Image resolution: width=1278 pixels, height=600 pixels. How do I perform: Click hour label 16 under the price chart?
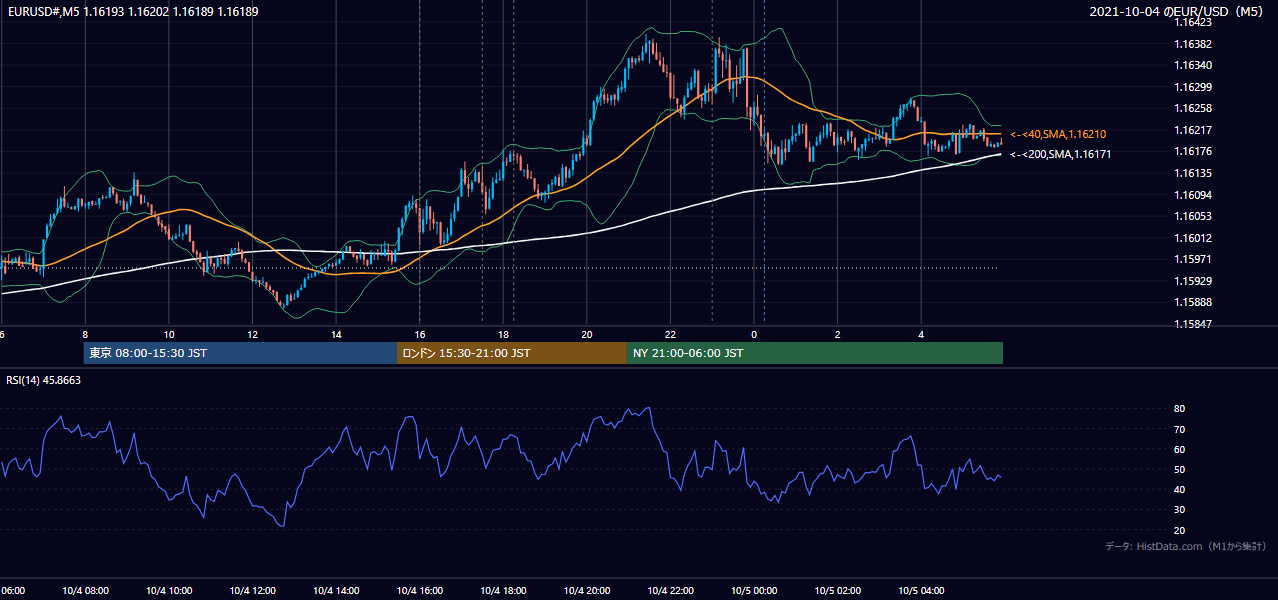(420, 334)
